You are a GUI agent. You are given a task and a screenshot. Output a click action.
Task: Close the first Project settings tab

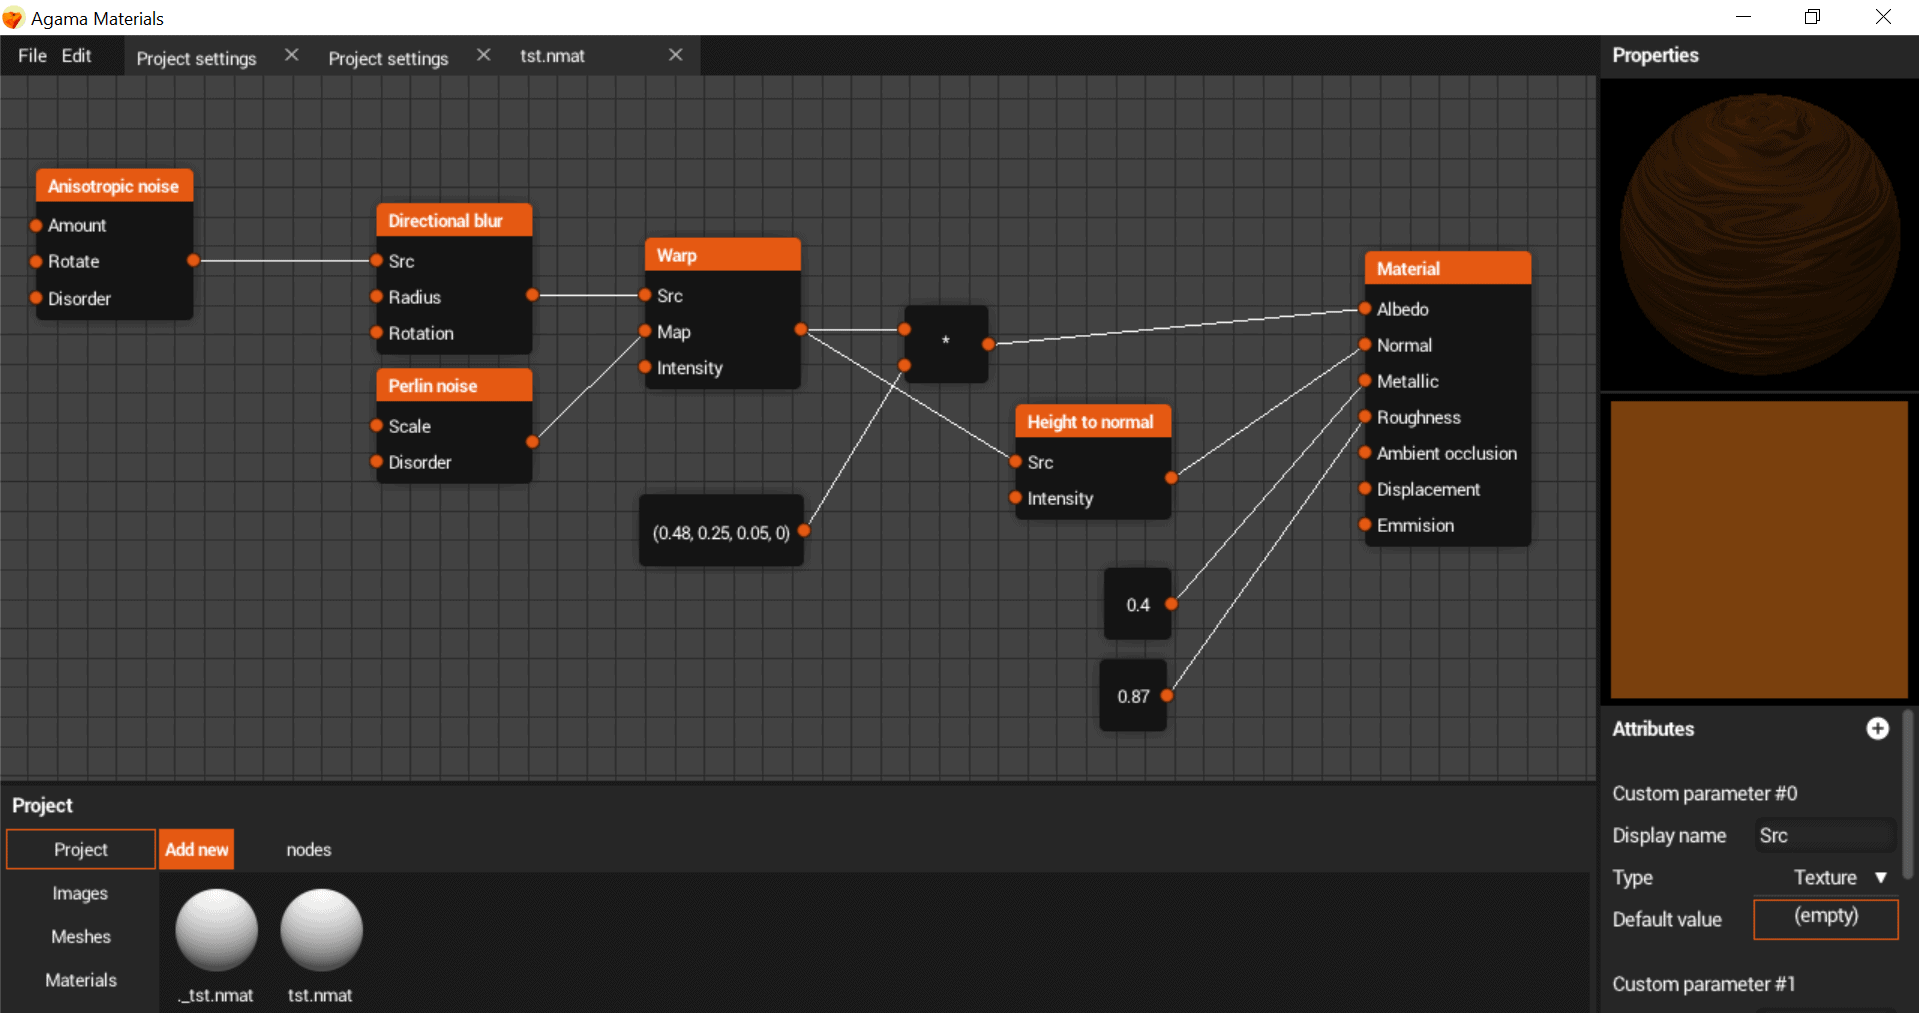pyautogui.click(x=292, y=55)
